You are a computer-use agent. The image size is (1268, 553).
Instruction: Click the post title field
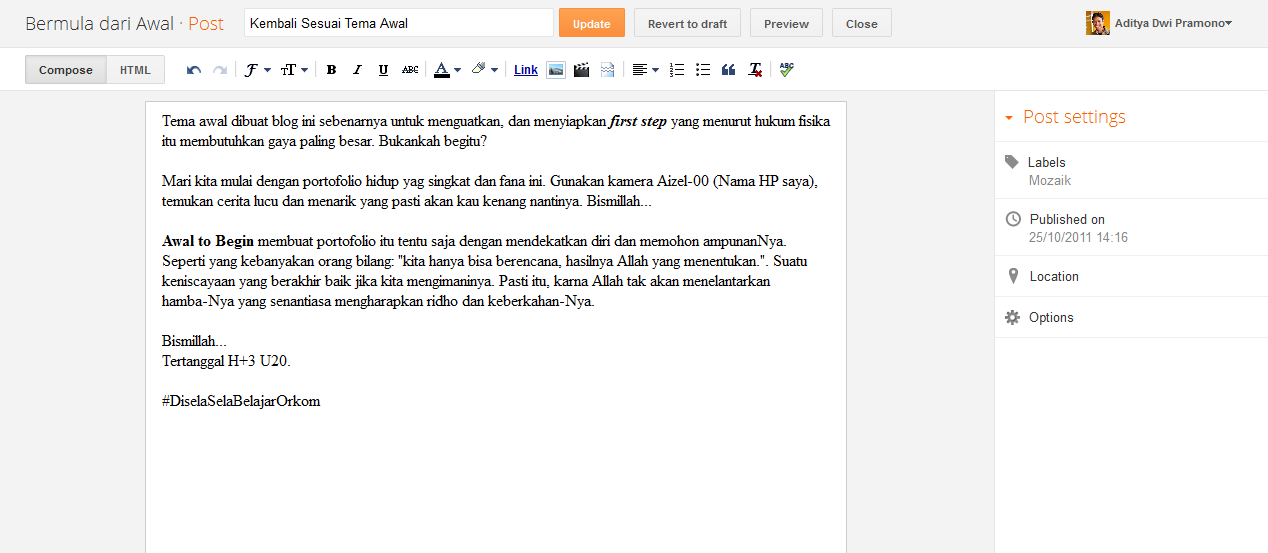[399, 23]
